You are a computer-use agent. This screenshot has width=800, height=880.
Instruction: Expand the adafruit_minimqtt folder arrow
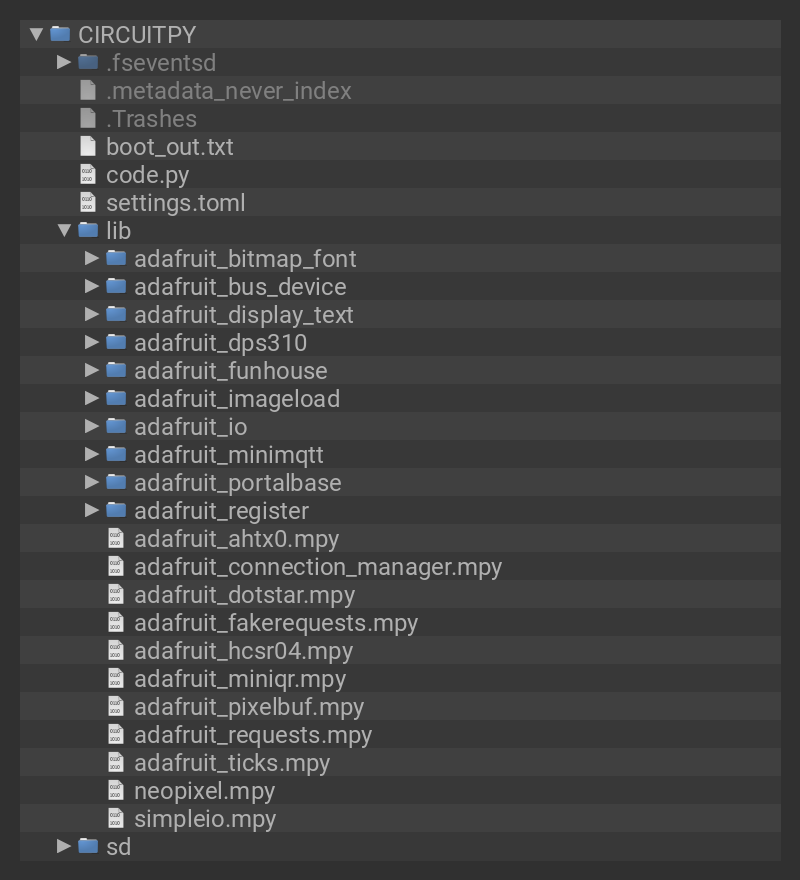pos(93,454)
